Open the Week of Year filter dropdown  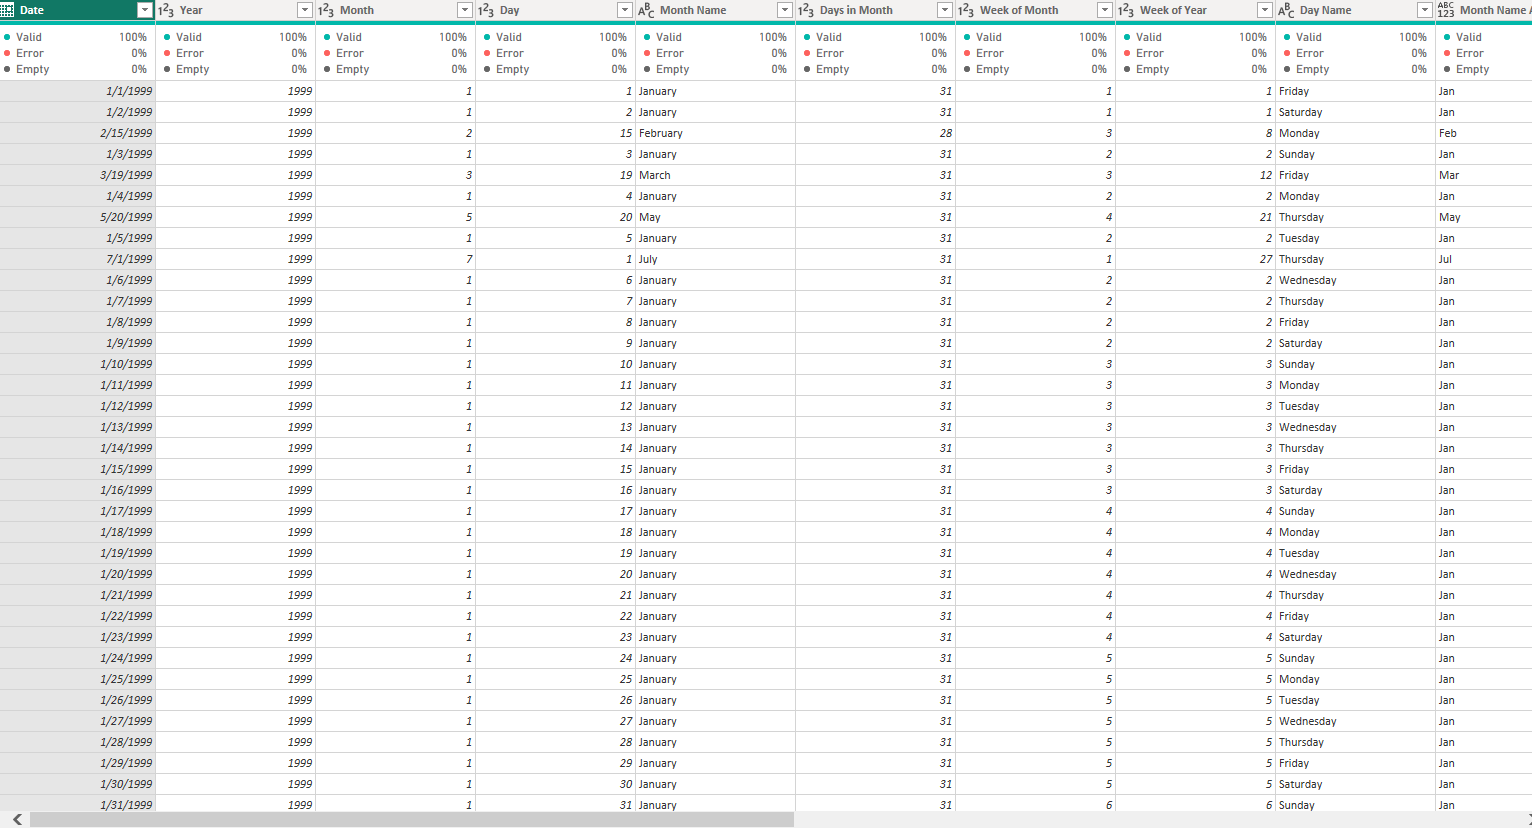click(x=1264, y=10)
